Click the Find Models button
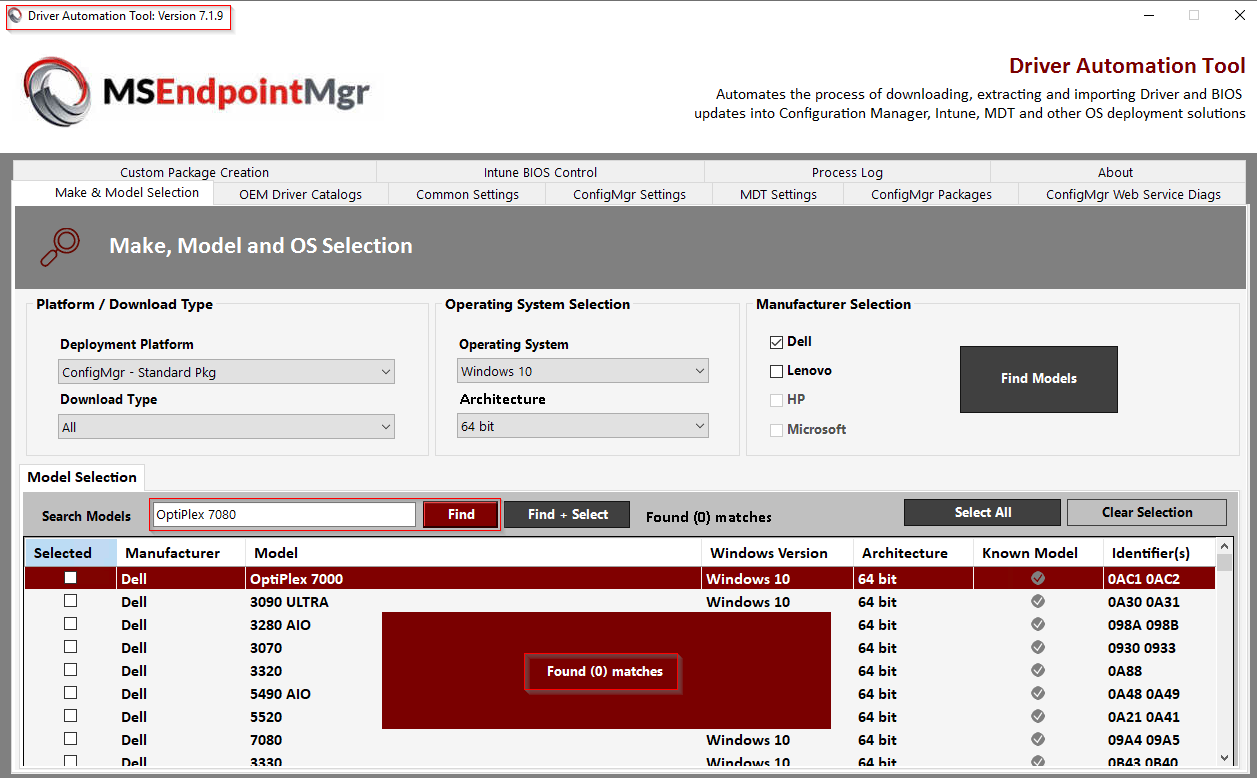The width and height of the screenshot is (1257, 778). 1038,379
